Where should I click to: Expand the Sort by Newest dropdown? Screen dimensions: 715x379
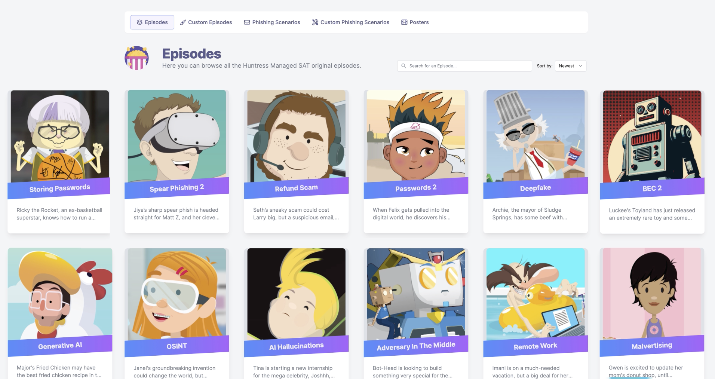tap(570, 66)
